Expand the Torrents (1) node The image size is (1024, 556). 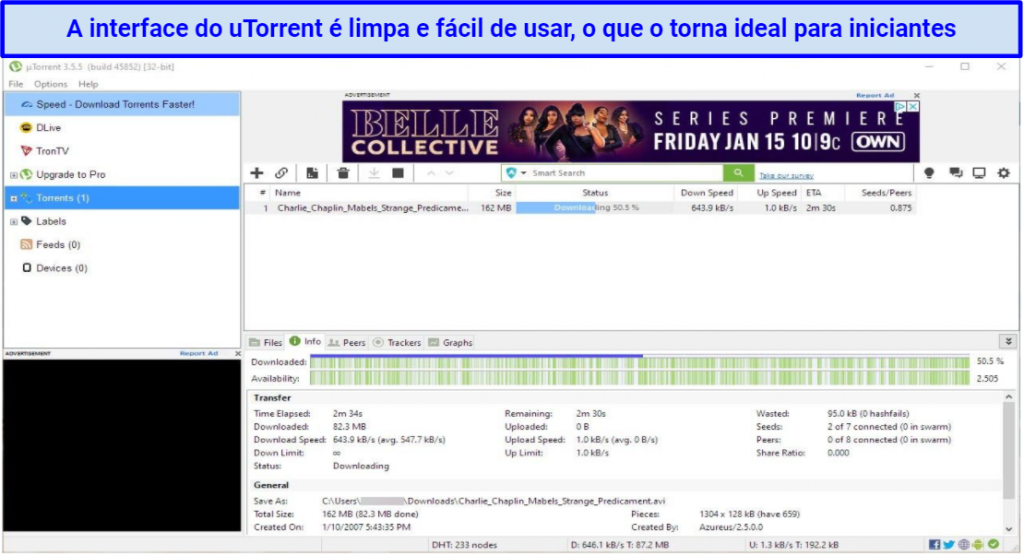13,199
